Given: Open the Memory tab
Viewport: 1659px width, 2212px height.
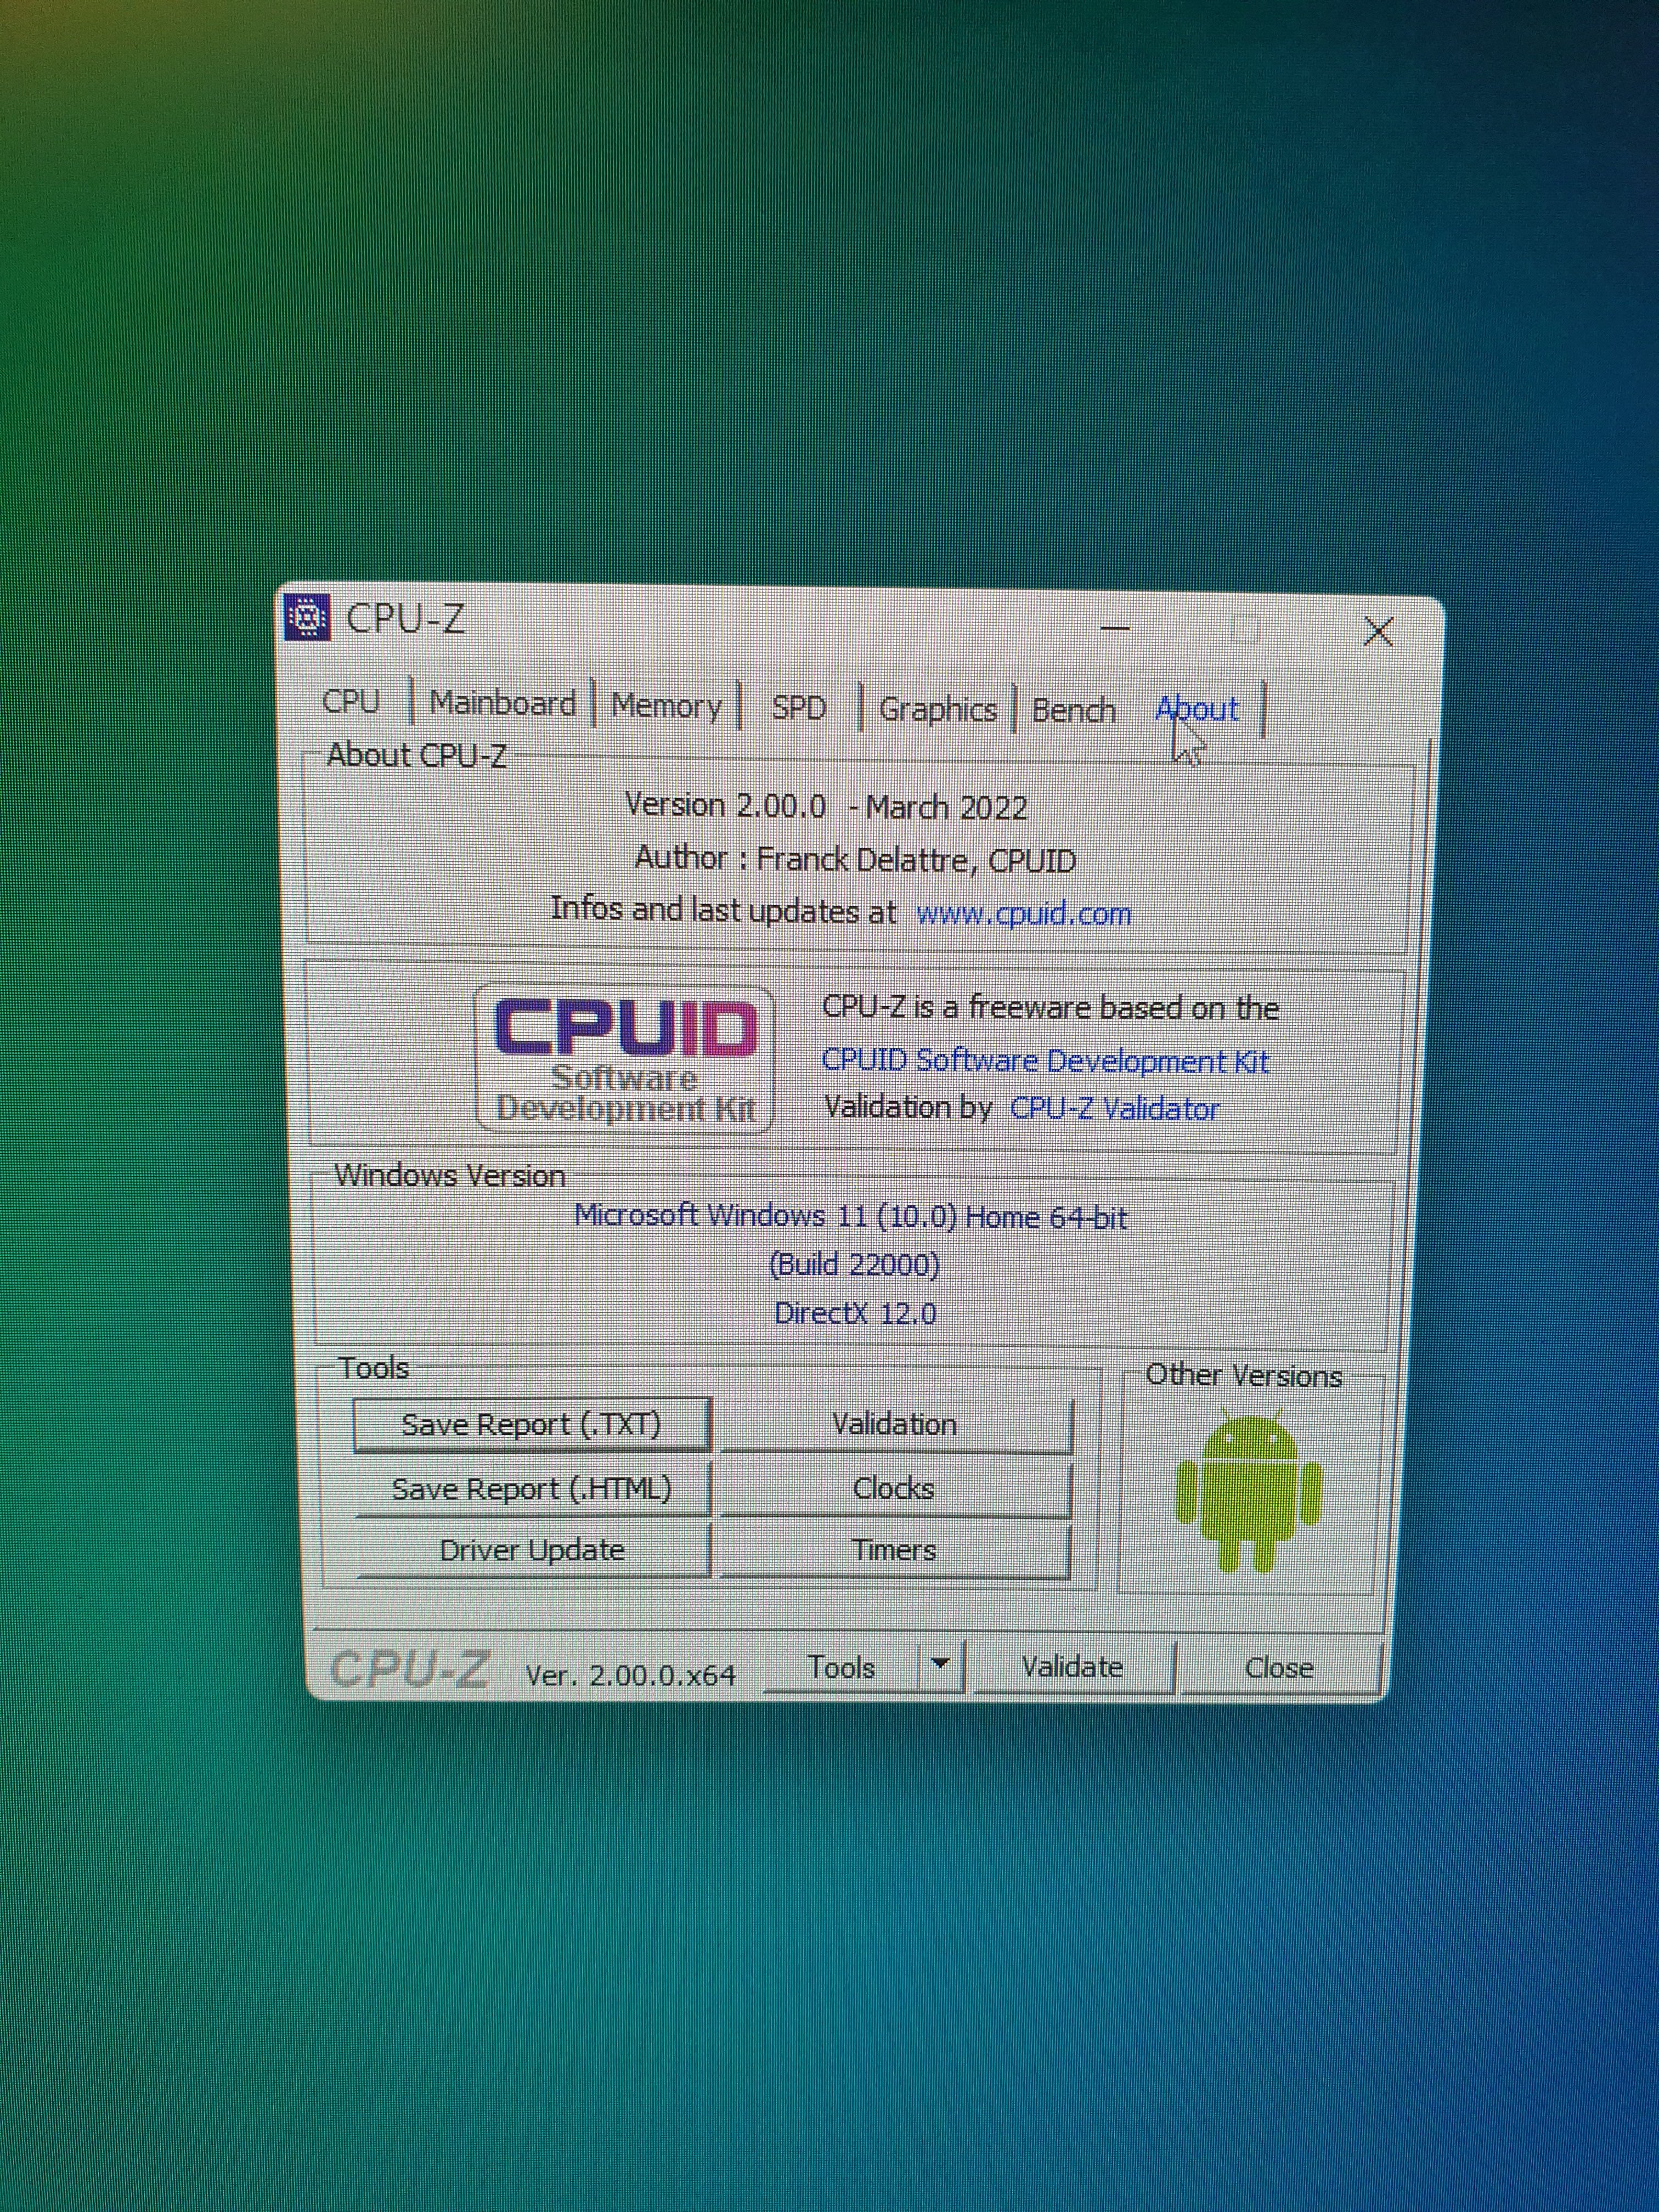Looking at the screenshot, I should click(x=666, y=706).
